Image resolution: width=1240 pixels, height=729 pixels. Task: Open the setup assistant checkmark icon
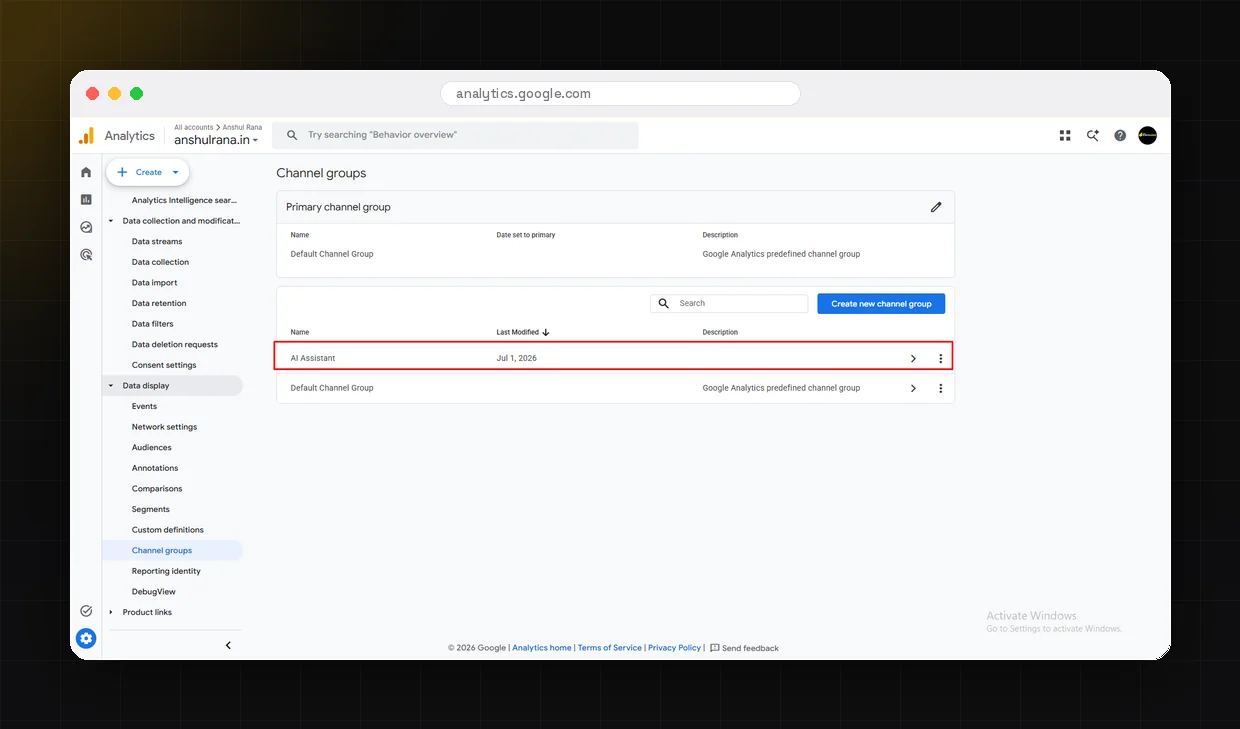(86, 611)
